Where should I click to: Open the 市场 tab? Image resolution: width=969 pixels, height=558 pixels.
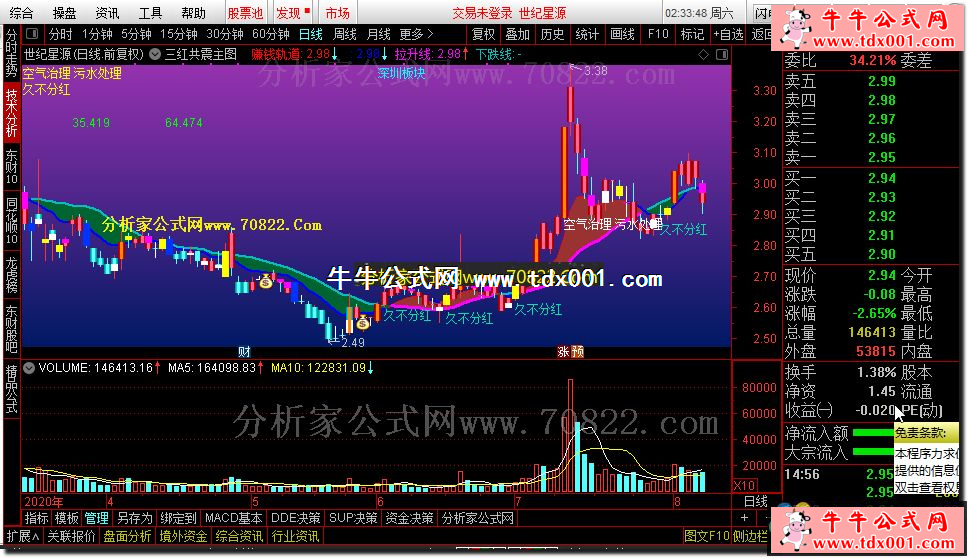337,13
